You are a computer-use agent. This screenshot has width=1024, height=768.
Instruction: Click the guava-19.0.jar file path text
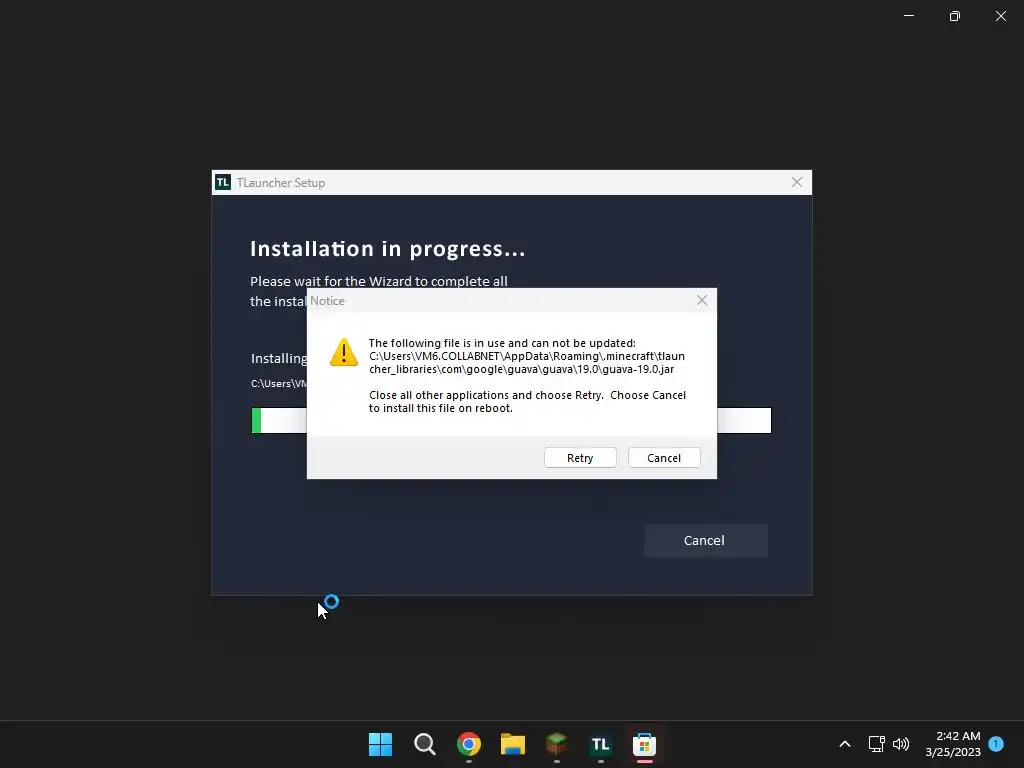point(527,362)
